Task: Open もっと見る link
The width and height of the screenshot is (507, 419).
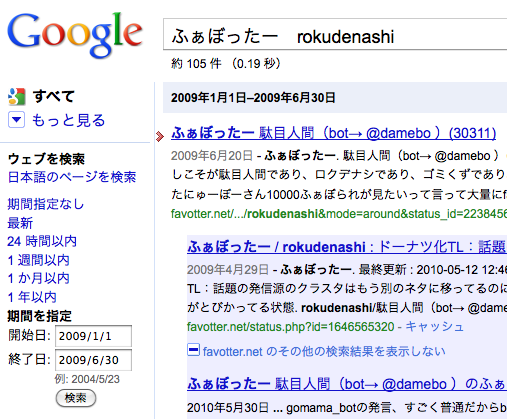Action: [x=68, y=120]
